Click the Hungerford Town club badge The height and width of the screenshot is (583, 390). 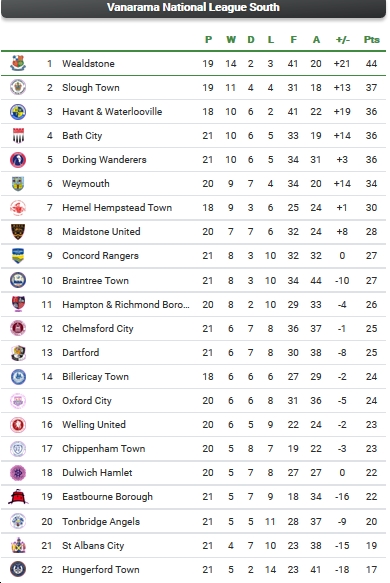pos(18,569)
